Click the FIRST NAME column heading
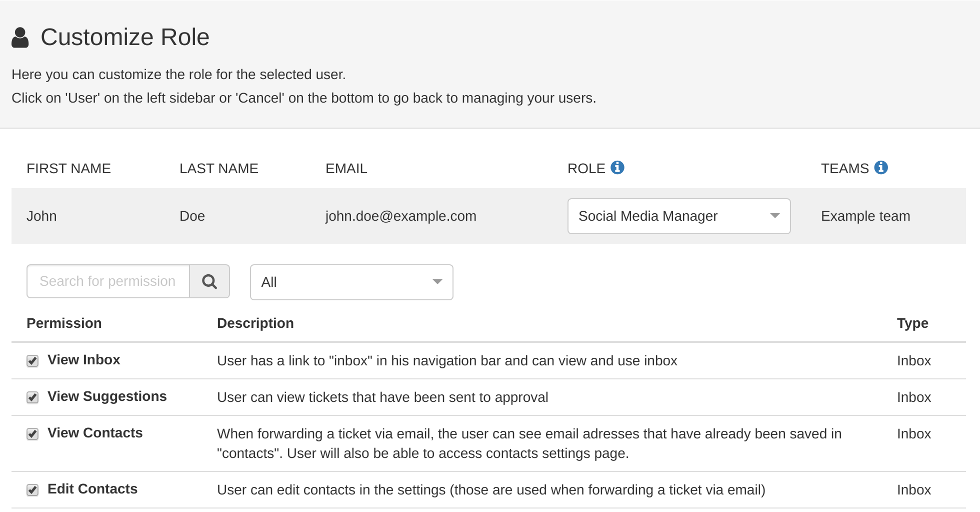This screenshot has height=512, width=980. tap(68, 168)
